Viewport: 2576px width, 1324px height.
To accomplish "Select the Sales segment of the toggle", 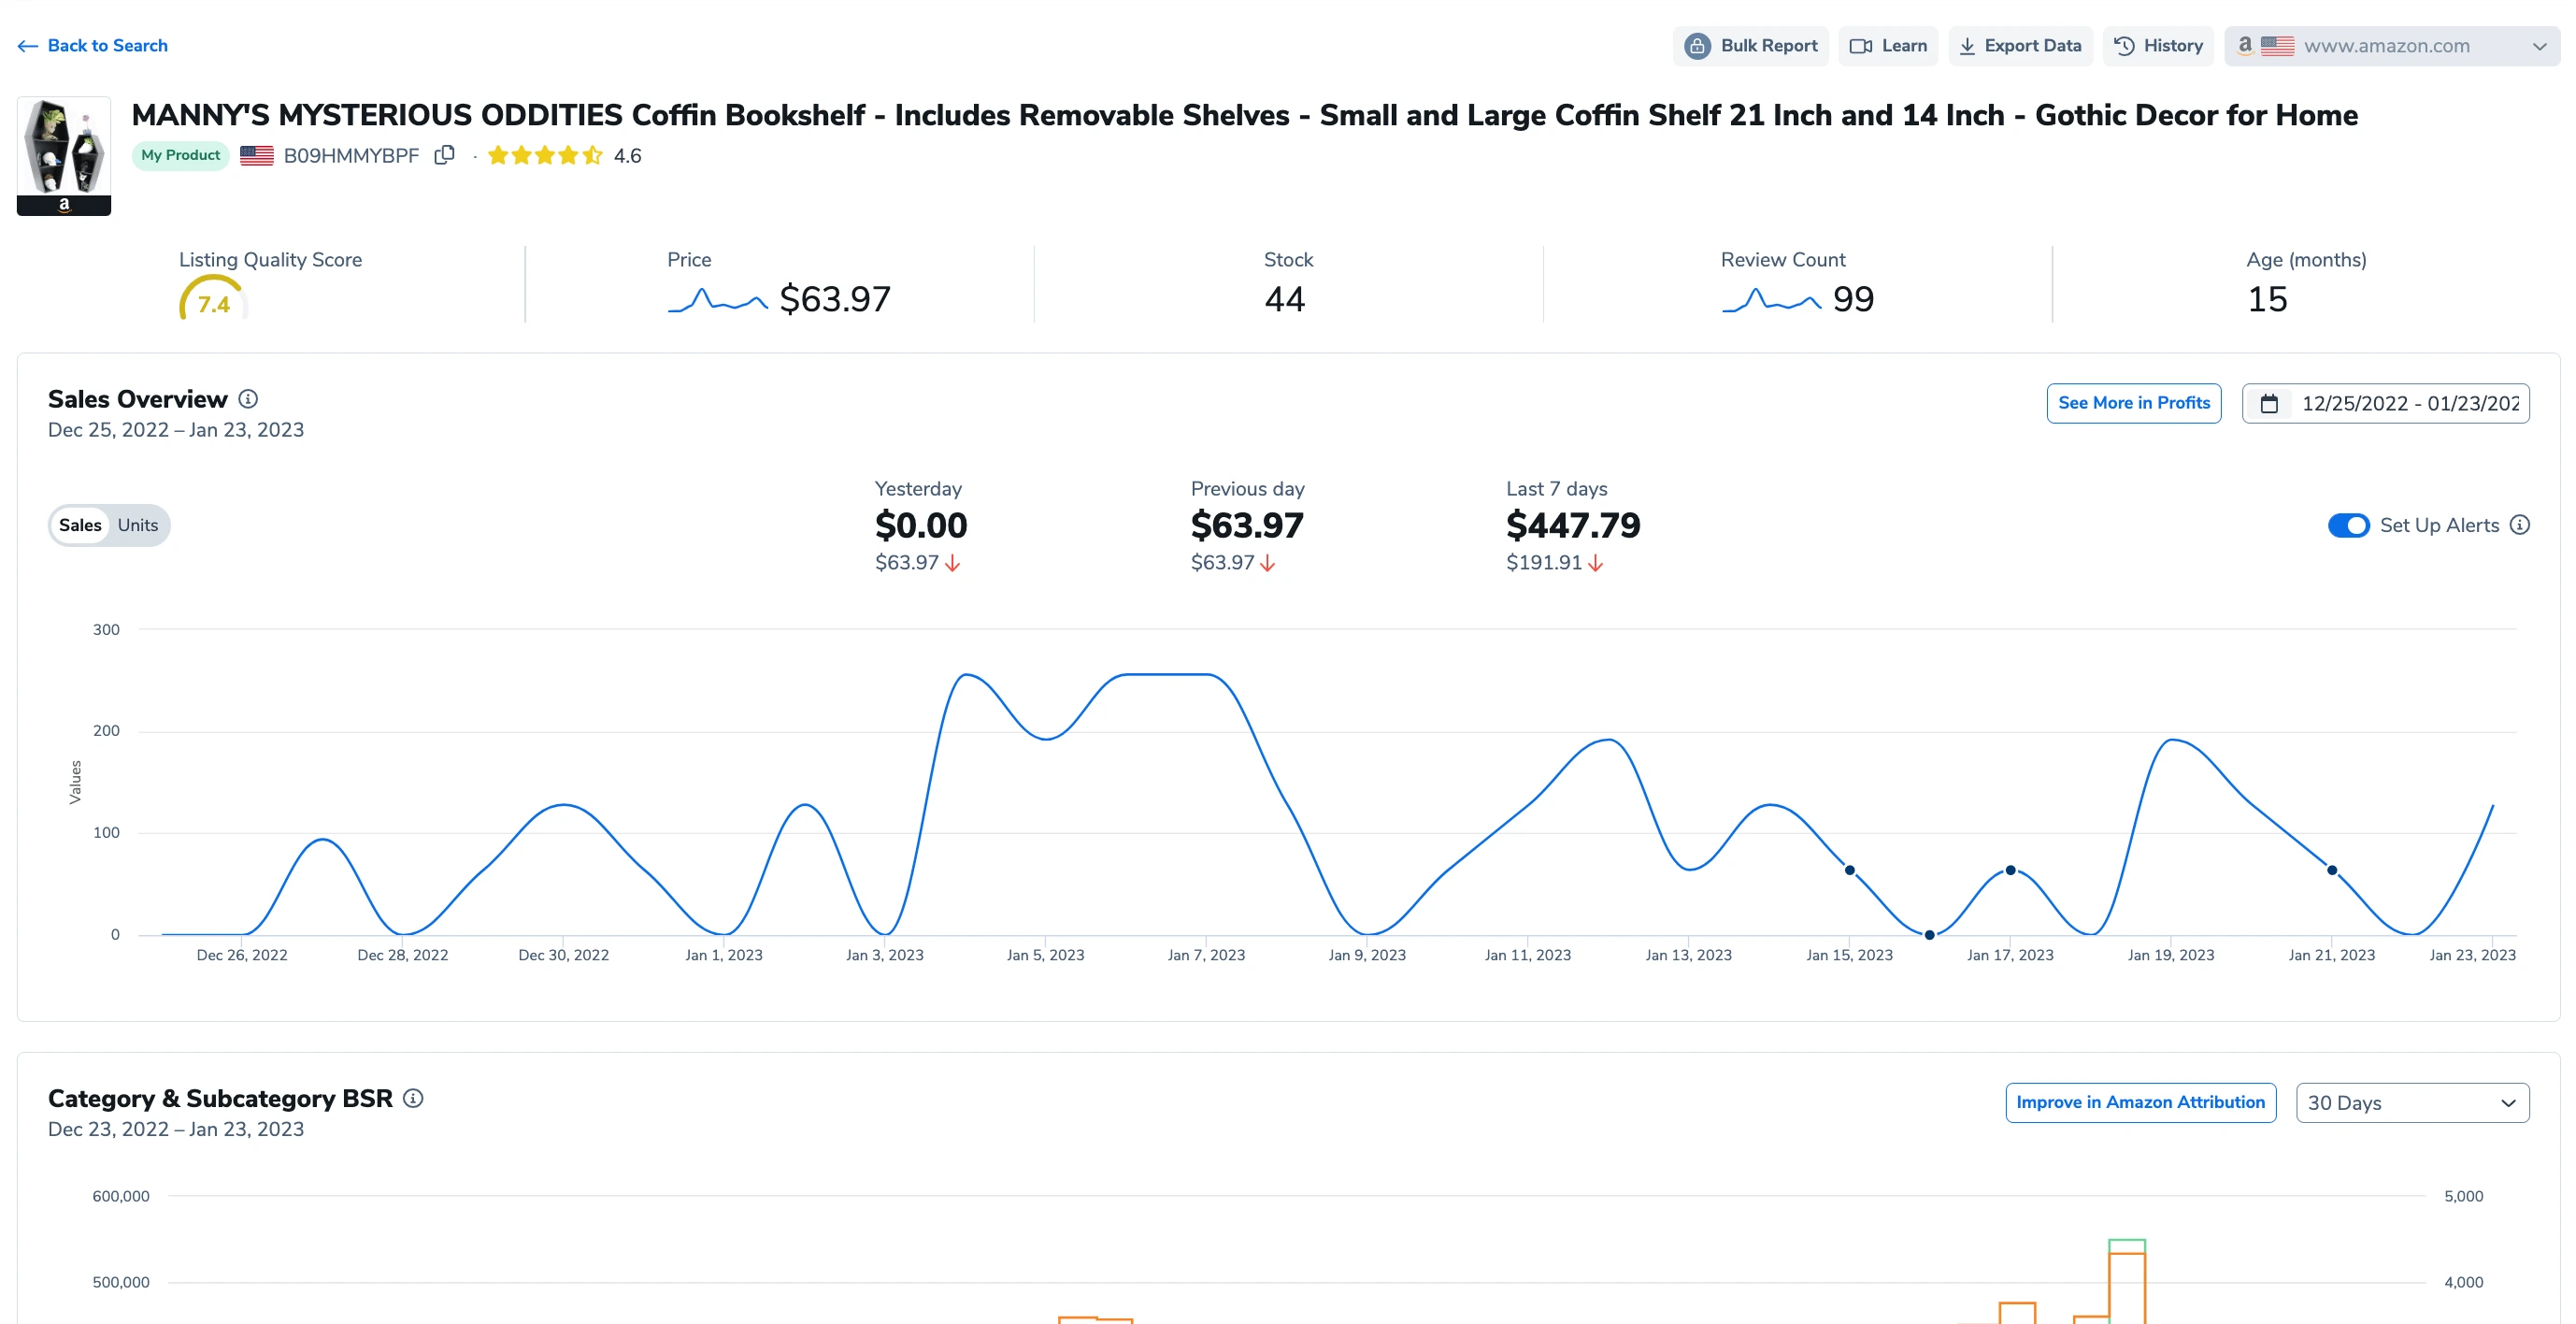I will coord(80,525).
